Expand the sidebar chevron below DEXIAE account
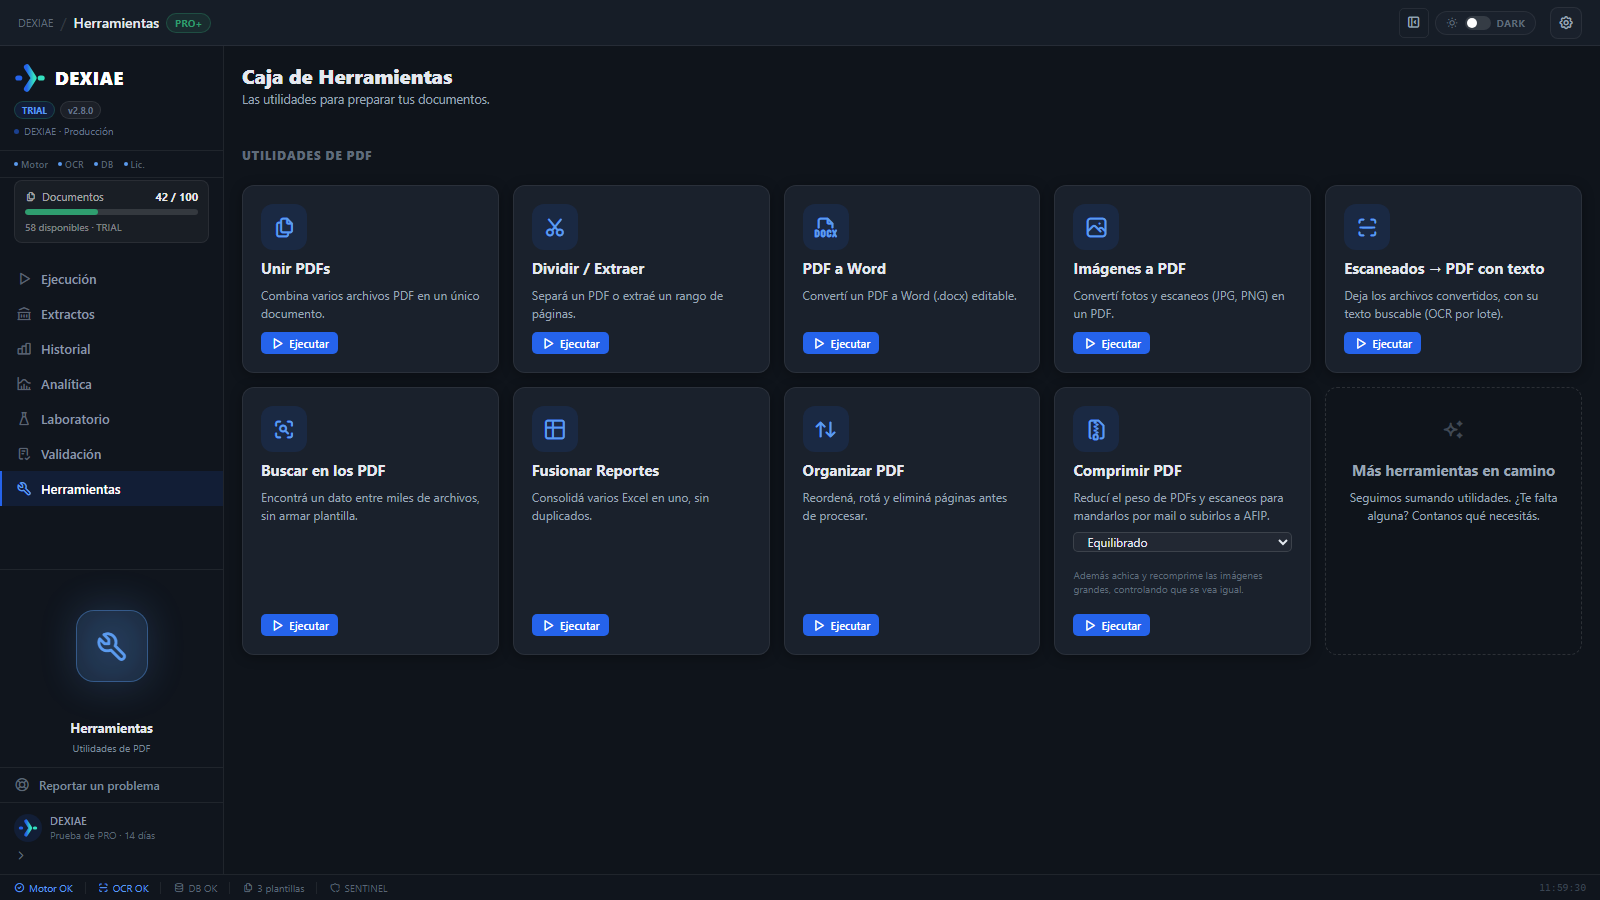Image resolution: width=1600 pixels, height=900 pixels. pyautogui.click(x=21, y=855)
